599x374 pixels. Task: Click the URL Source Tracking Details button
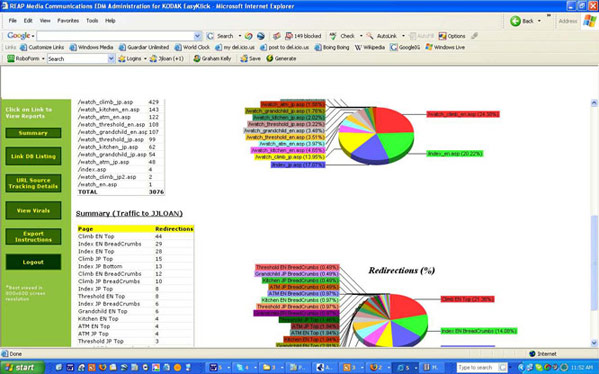(x=33, y=183)
